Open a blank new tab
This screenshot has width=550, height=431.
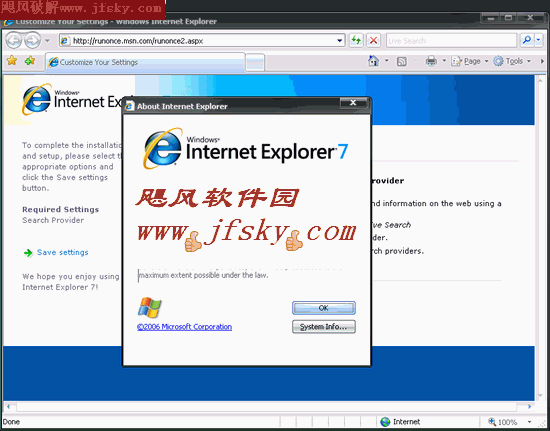pyautogui.click(x=255, y=63)
